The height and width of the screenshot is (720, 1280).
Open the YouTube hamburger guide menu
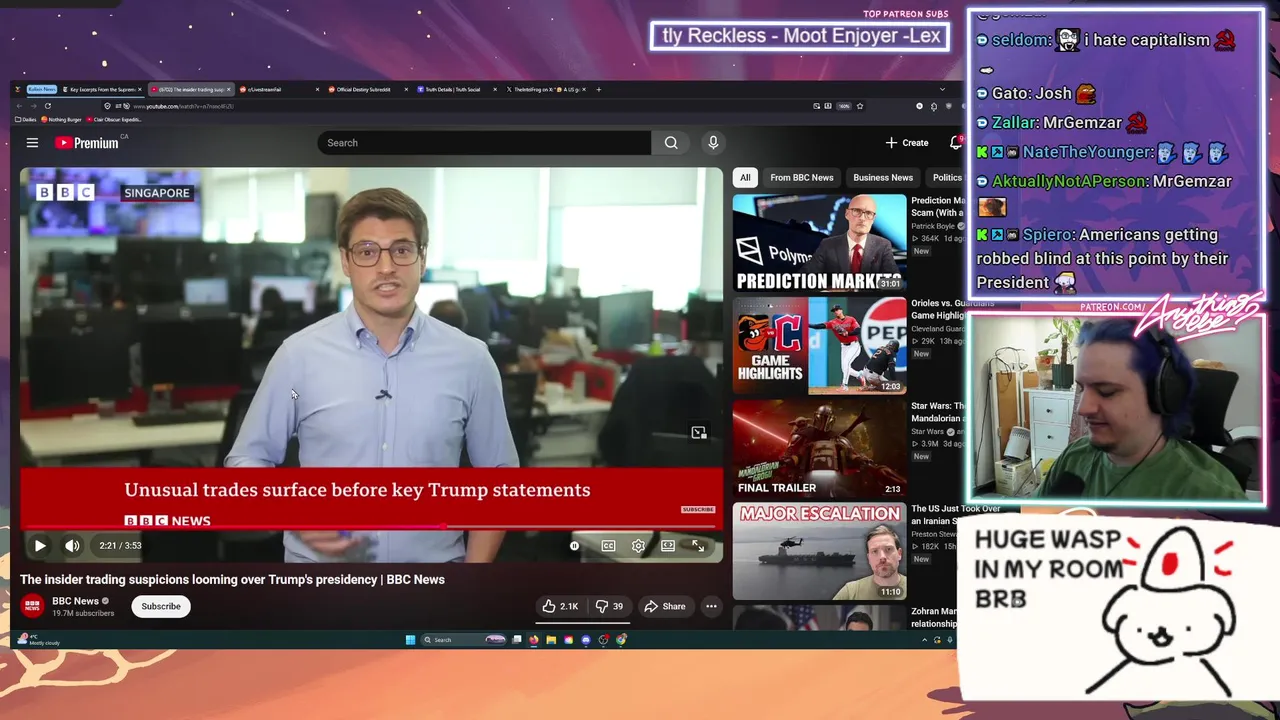click(x=32, y=143)
